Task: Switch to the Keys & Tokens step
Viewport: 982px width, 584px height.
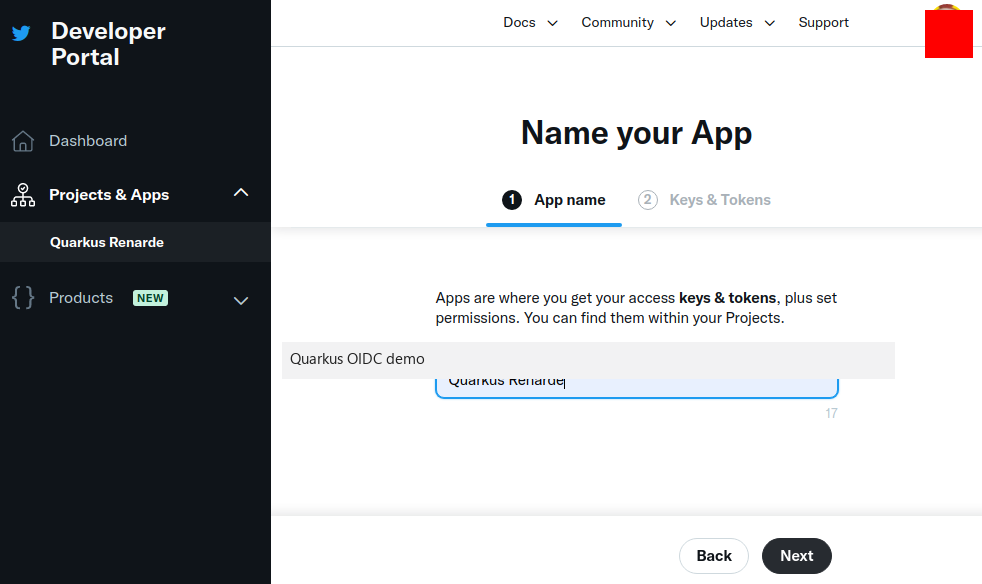Action: (x=704, y=200)
